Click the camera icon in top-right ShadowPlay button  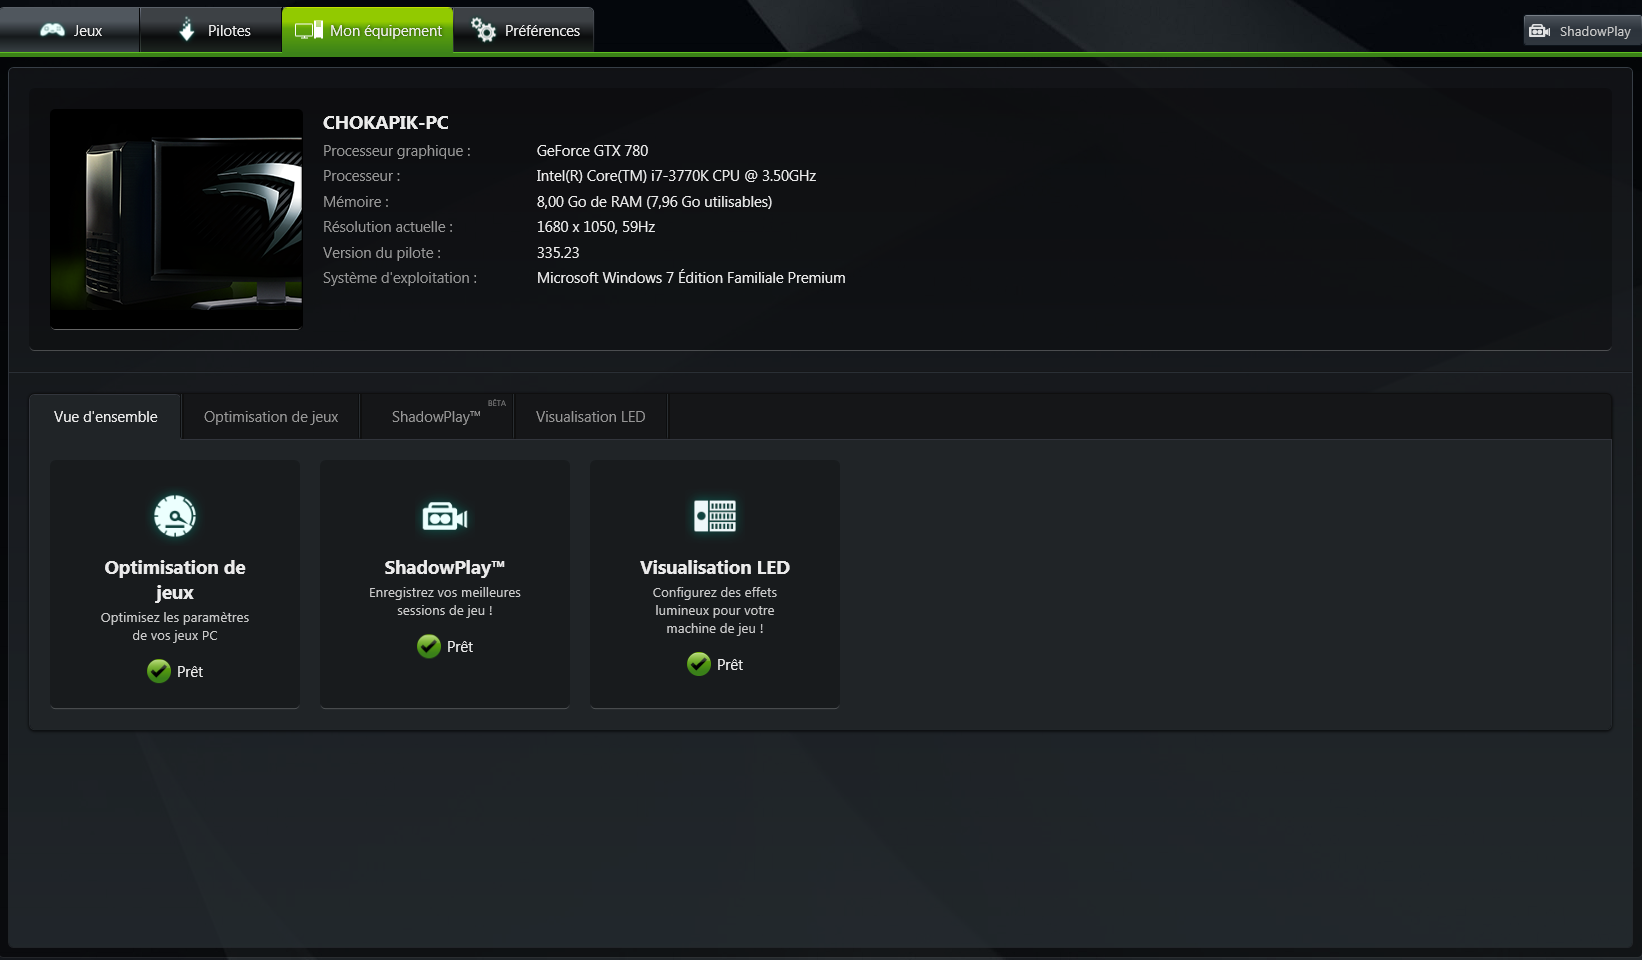click(x=1540, y=31)
